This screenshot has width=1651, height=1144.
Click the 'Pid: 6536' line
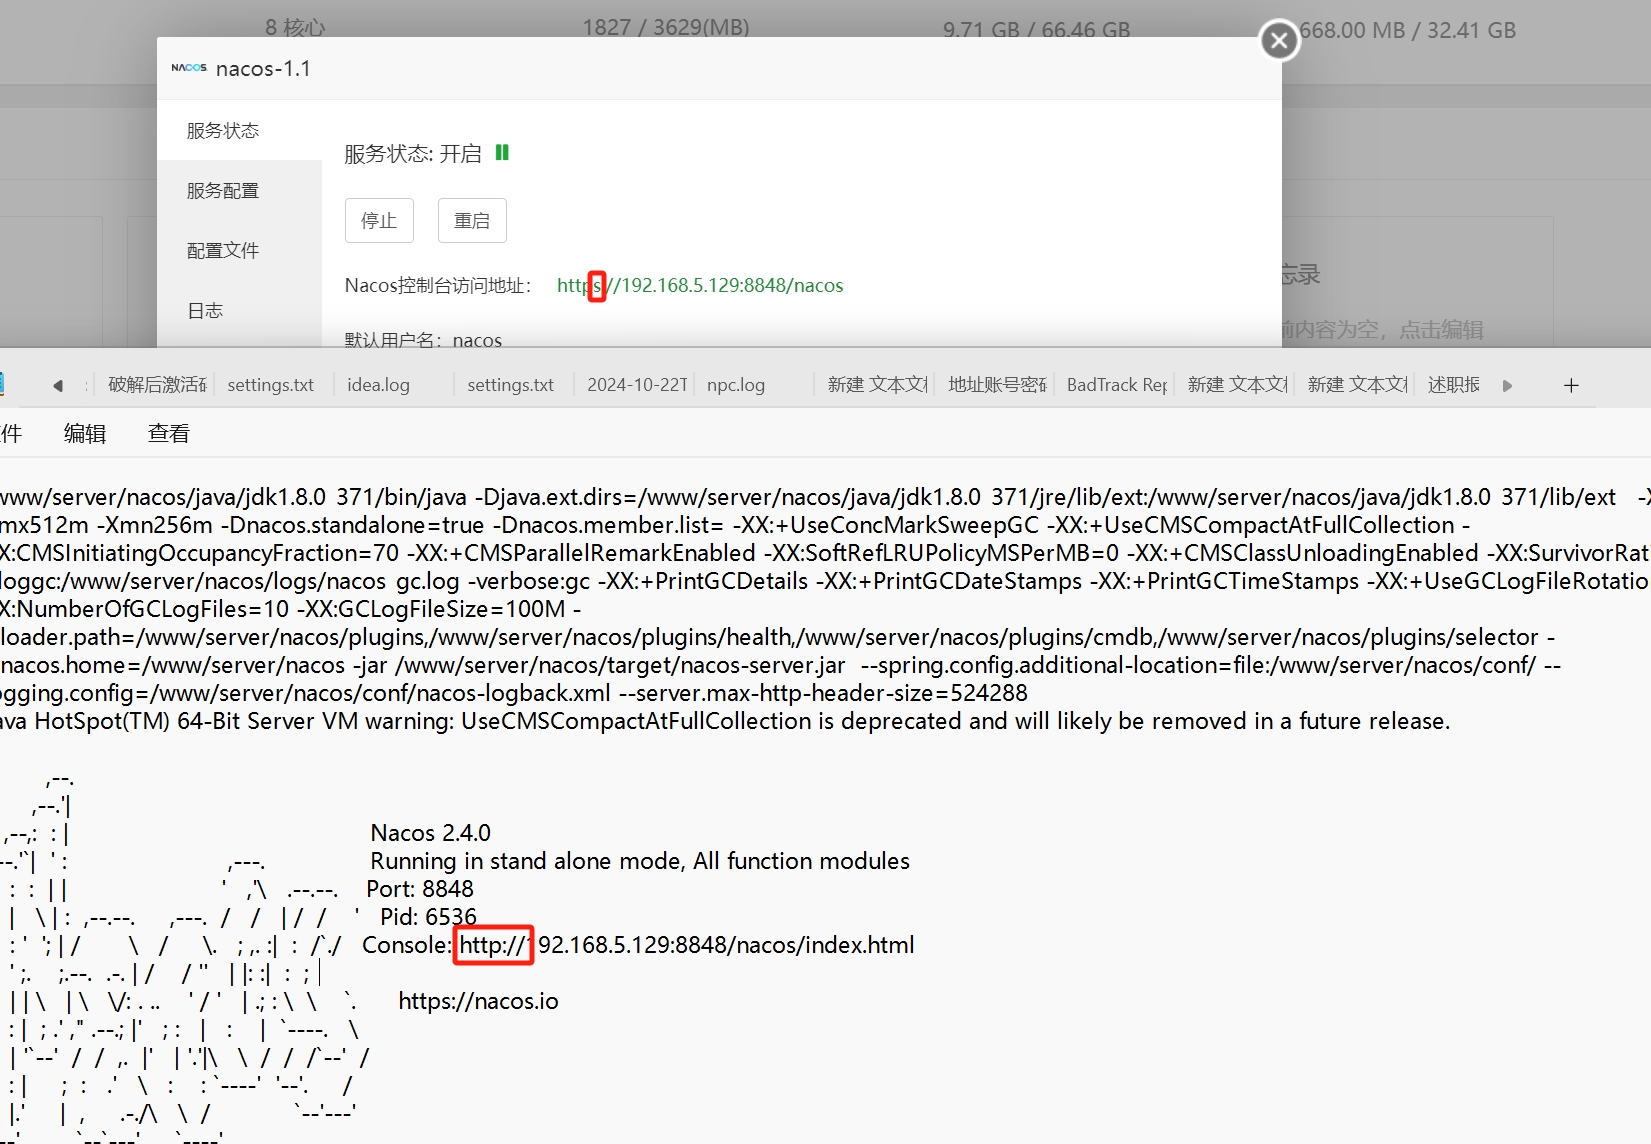pos(429,917)
